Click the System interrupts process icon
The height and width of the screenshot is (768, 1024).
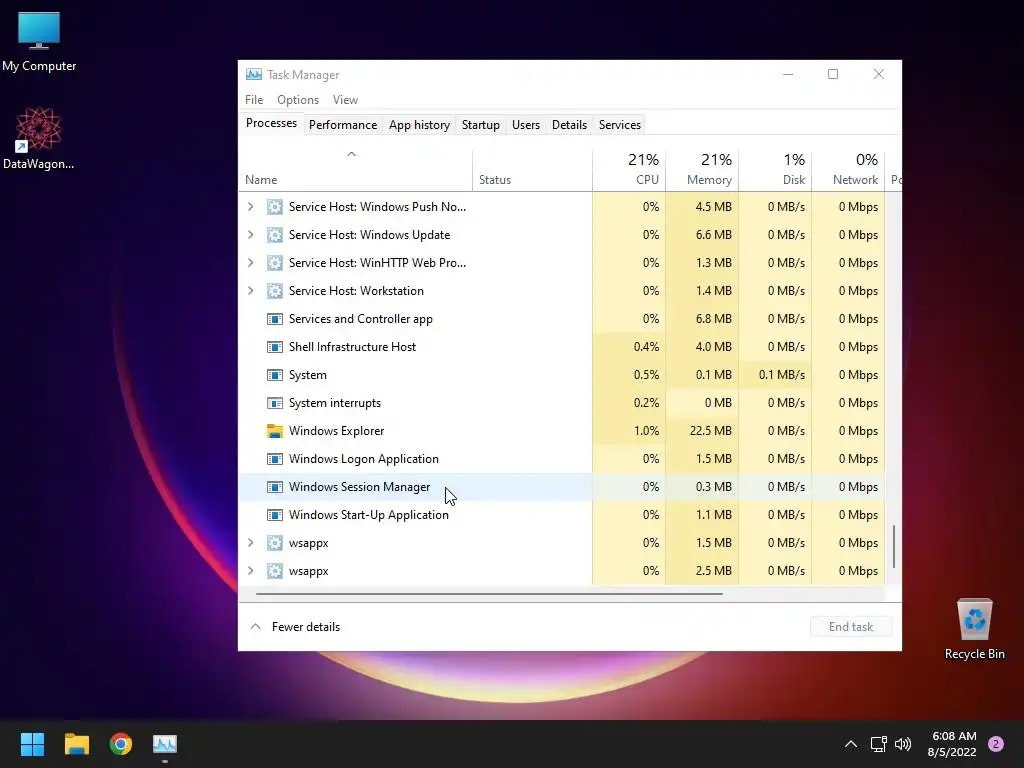coord(275,403)
